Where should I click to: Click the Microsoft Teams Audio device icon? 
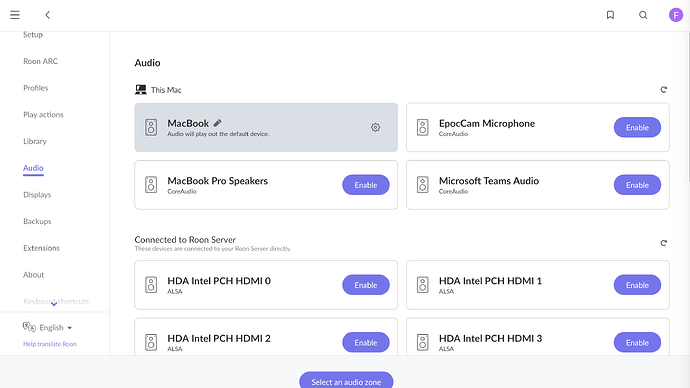[x=422, y=185]
